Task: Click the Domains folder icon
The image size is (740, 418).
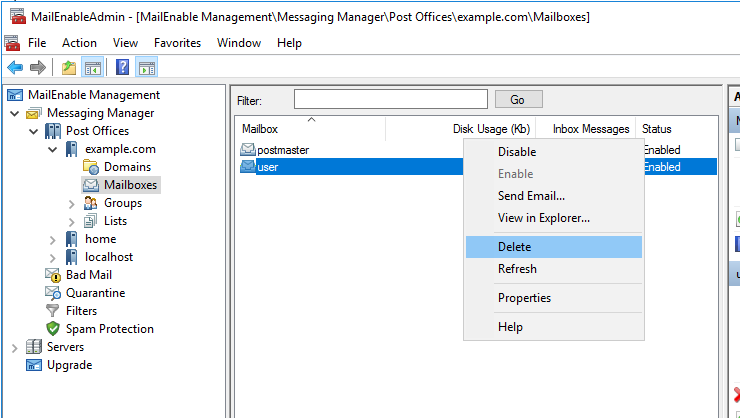Action: pyautogui.click(x=90, y=167)
